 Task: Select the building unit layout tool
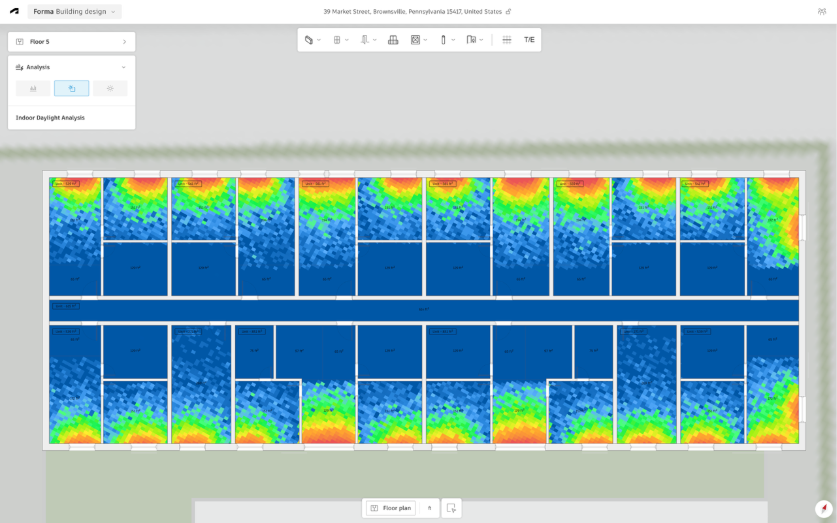(x=393, y=40)
